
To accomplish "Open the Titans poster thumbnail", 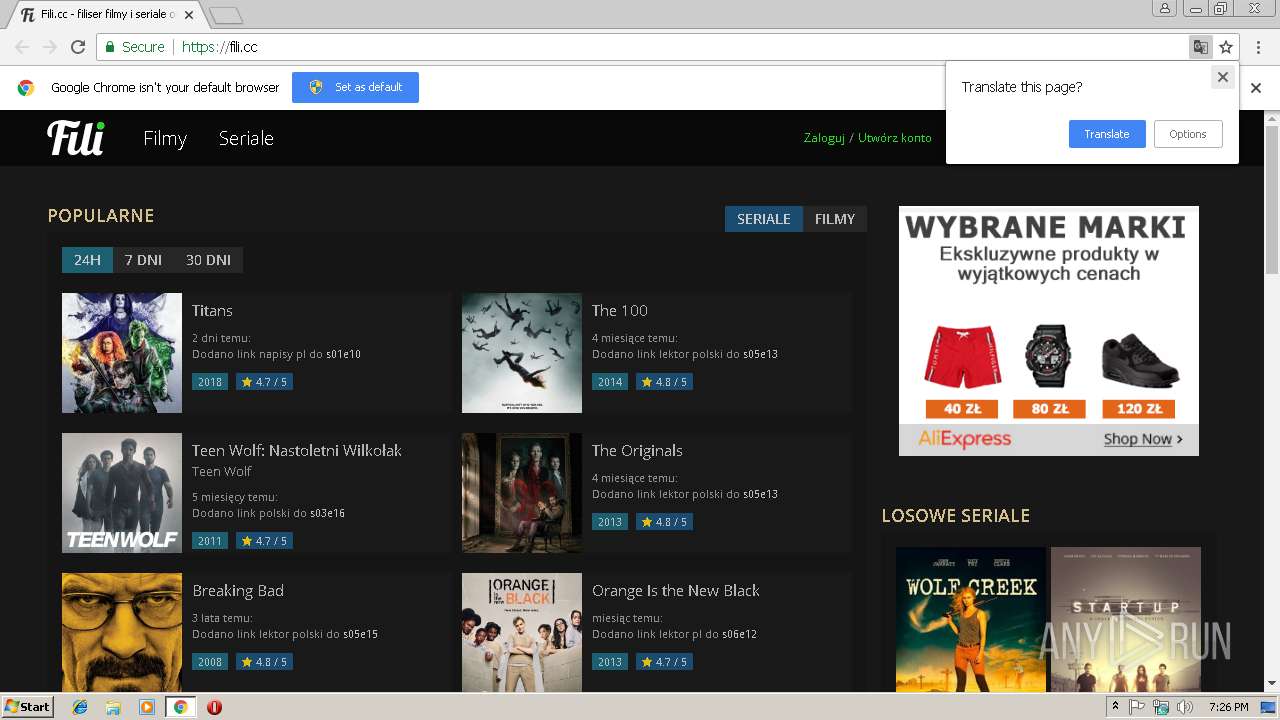I will point(122,353).
